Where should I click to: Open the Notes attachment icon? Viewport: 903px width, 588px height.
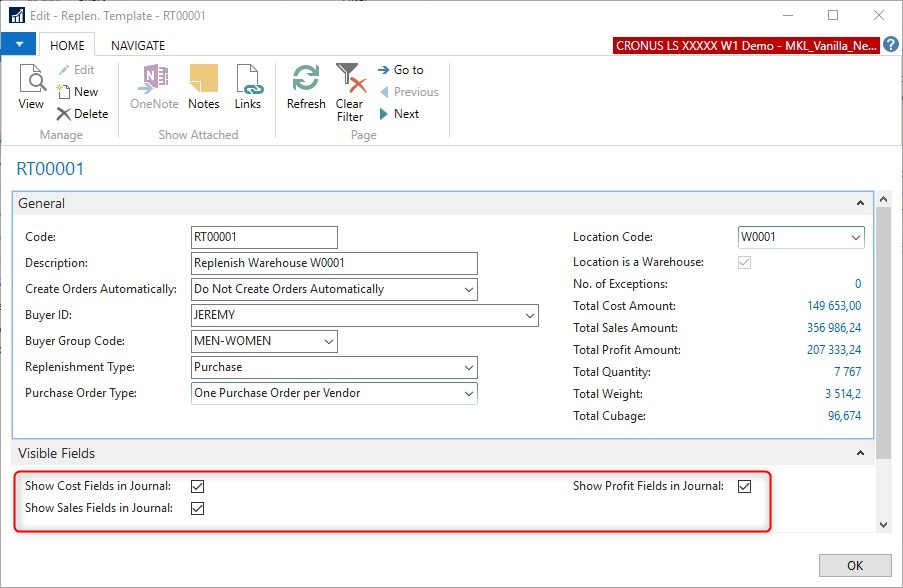[203, 80]
